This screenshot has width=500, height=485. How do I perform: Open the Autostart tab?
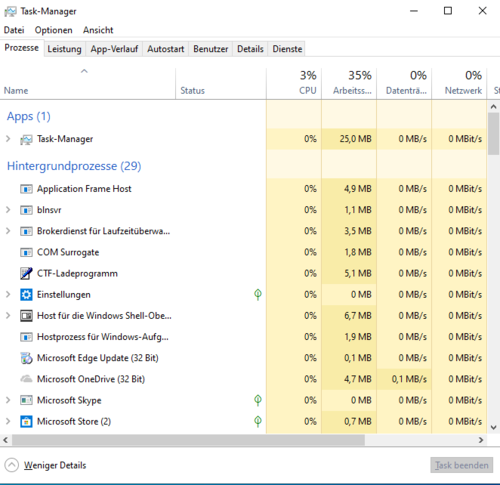pyautogui.click(x=166, y=49)
